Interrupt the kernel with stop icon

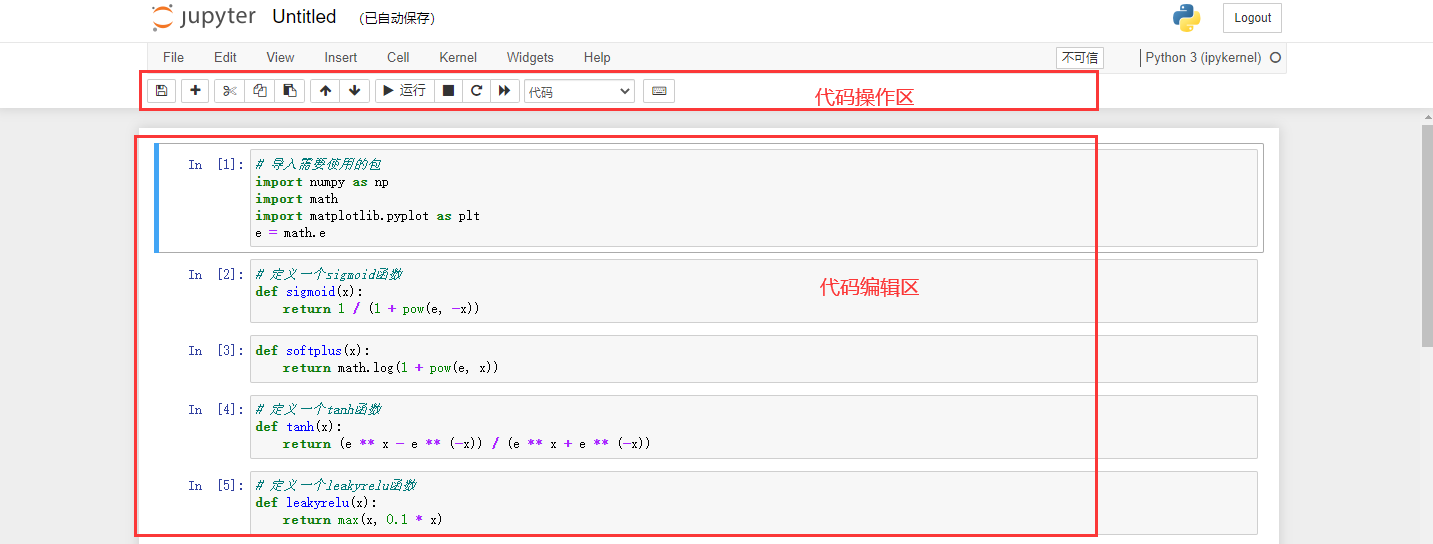tap(448, 91)
